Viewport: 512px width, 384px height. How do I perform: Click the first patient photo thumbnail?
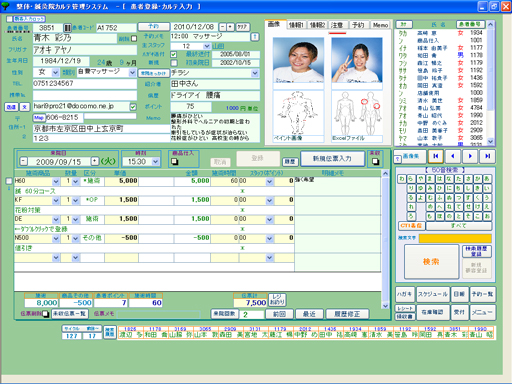click(298, 60)
